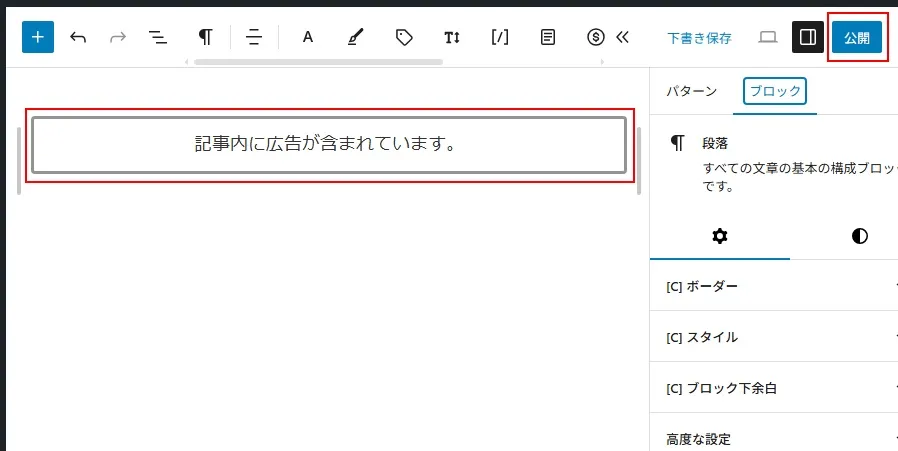Image resolution: width=898 pixels, height=451 pixels.
Task: Click the letter A text style icon
Action: click(x=308, y=38)
